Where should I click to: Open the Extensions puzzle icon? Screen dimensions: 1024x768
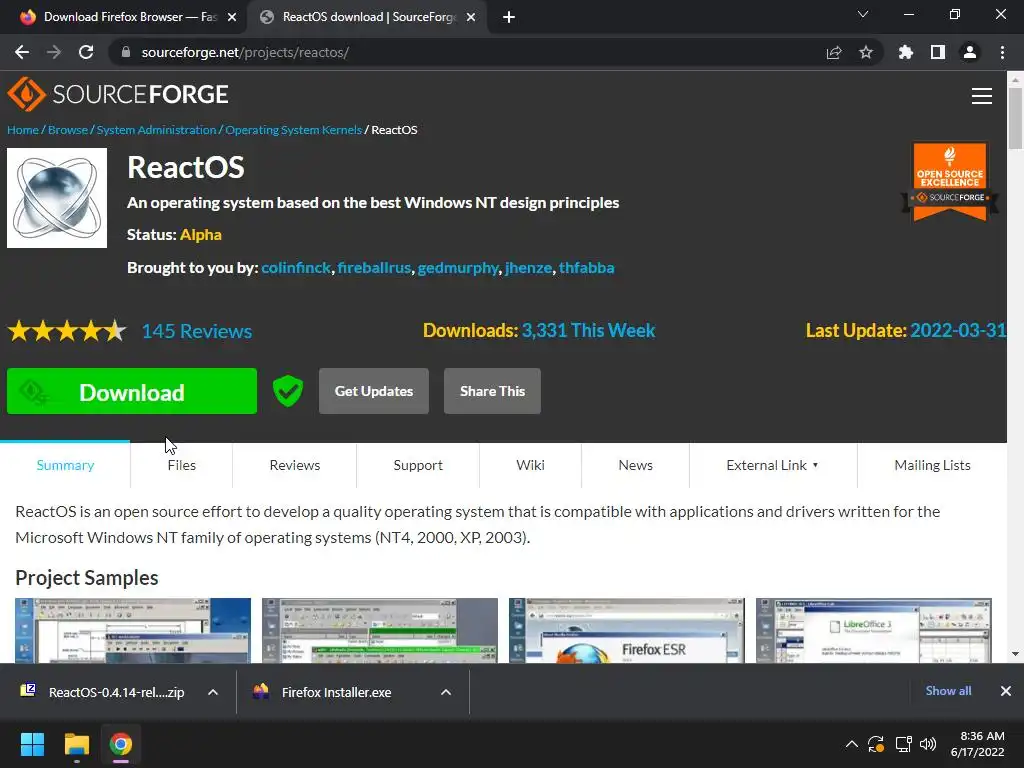click(x=906, y=52)
